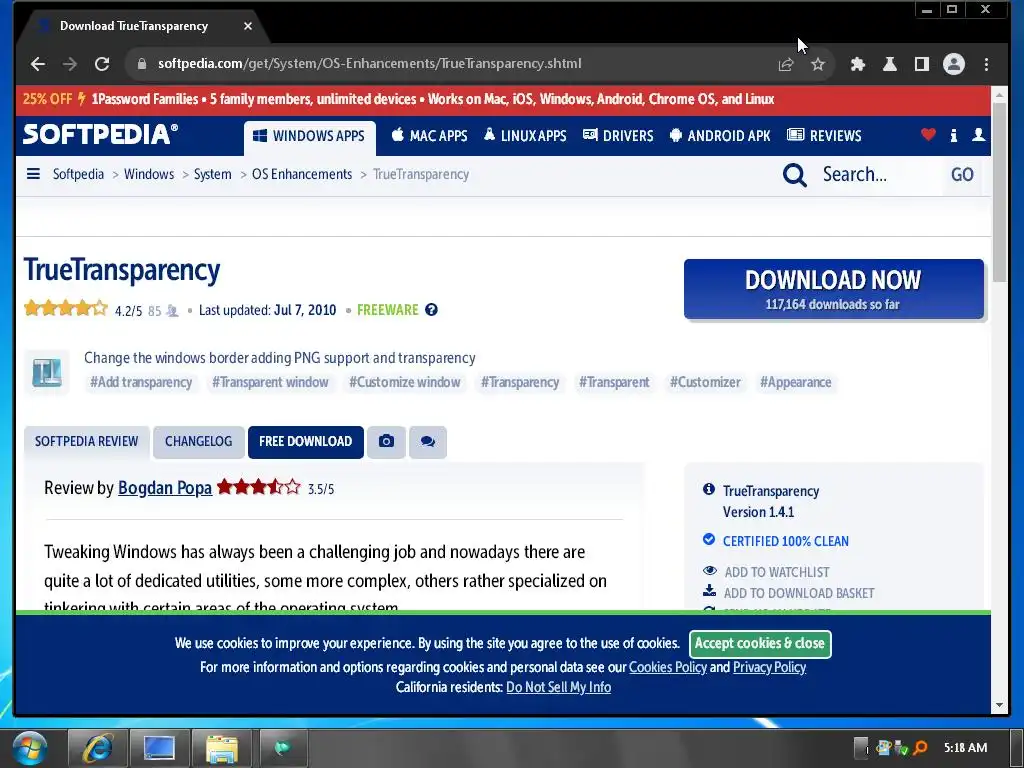Click the Softpedia breadcrumb link
The image size is (1024, 768).
point(78,174)
